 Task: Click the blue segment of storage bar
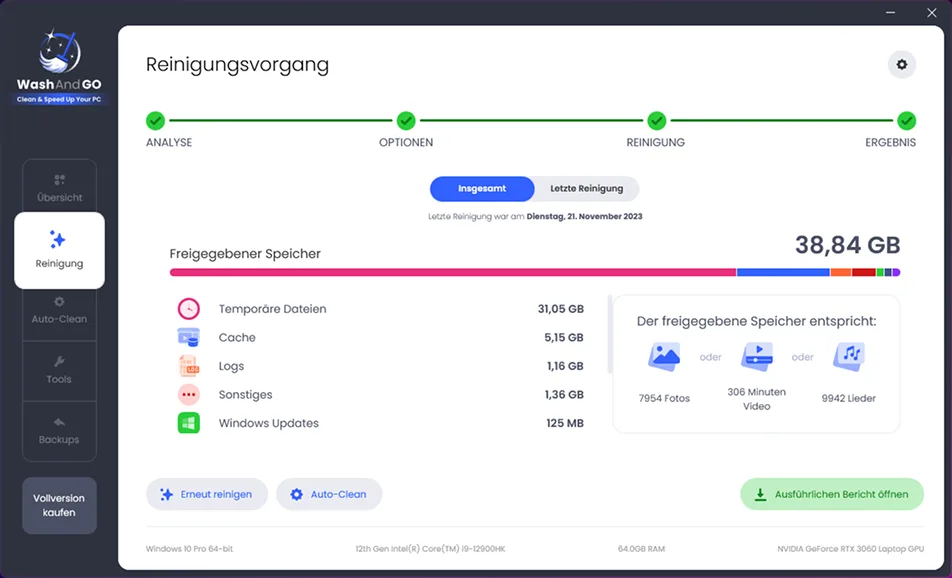click(x=783, y=273)
